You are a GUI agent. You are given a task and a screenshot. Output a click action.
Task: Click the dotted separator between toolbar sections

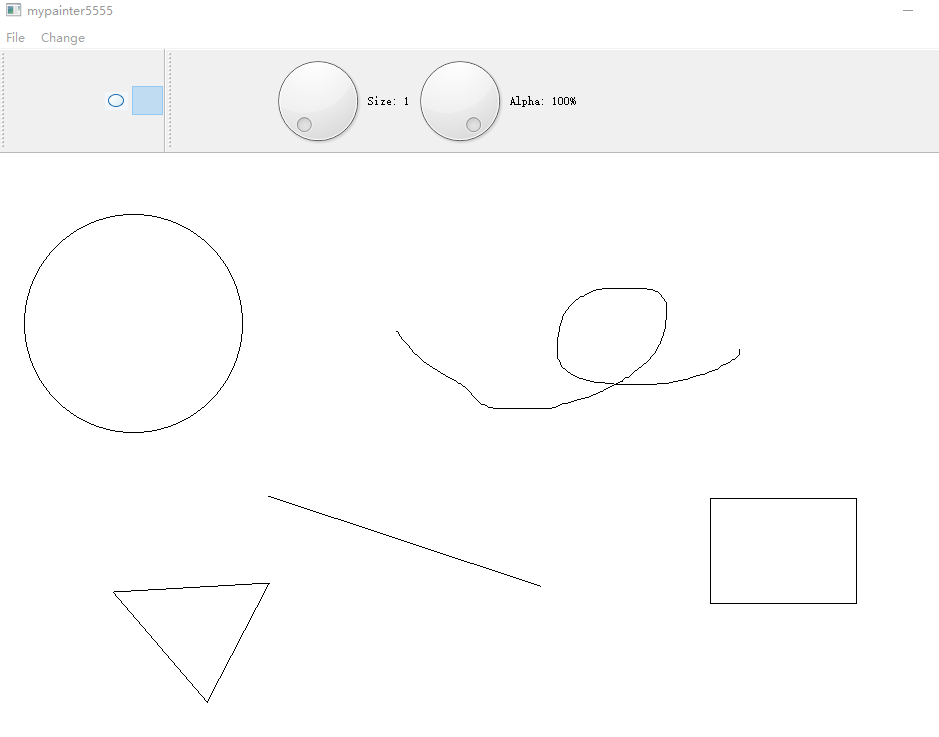(x=168, y=100)
